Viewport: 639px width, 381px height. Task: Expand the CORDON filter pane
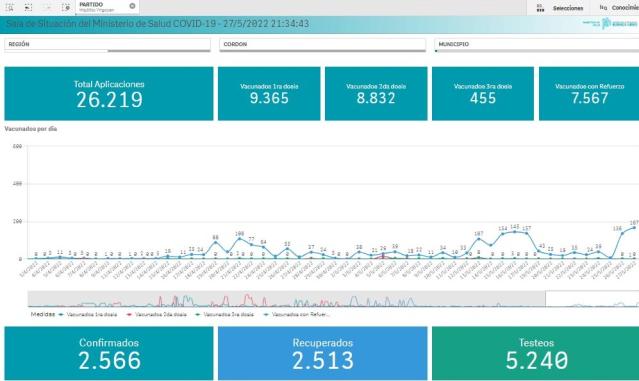click(323, 44)
